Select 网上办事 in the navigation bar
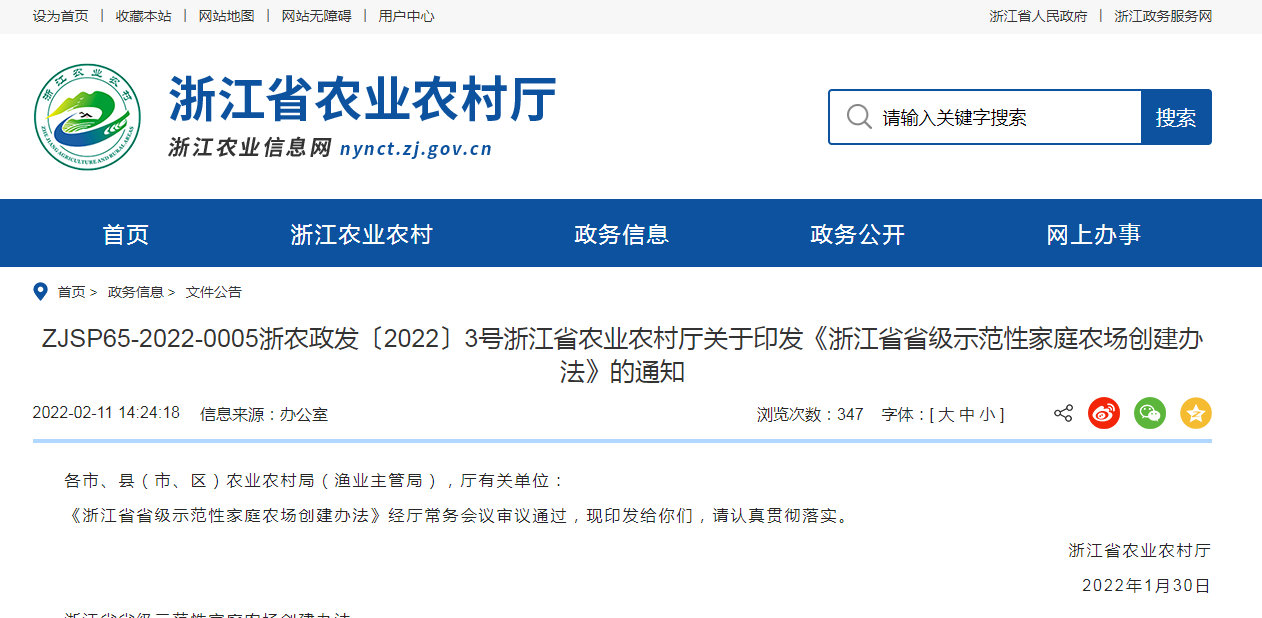 point(1093,234)
